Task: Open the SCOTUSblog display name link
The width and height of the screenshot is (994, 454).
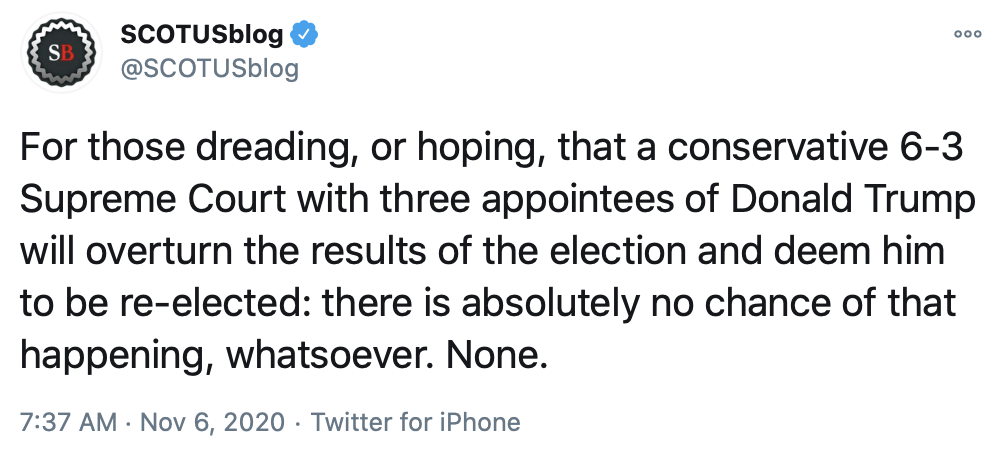Action: pos(203,35)
